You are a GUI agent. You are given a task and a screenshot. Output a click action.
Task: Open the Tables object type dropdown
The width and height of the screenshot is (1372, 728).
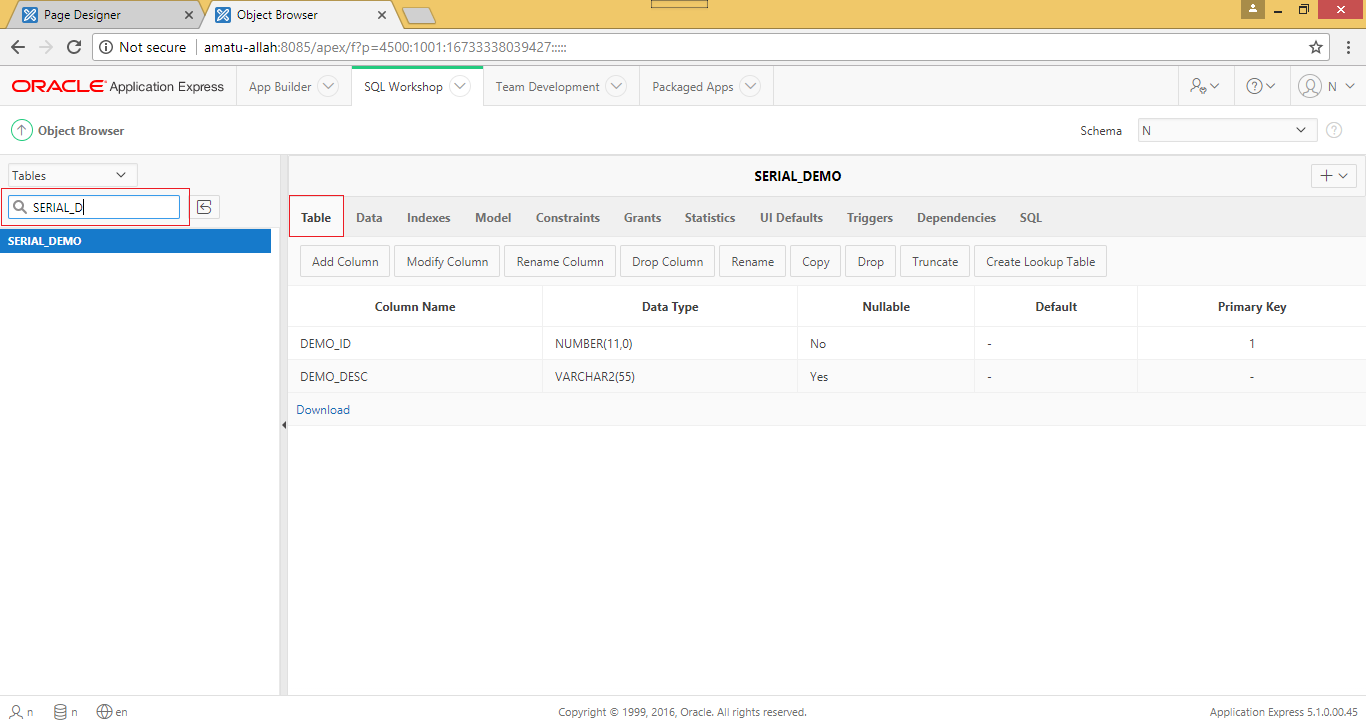point(71,174)
